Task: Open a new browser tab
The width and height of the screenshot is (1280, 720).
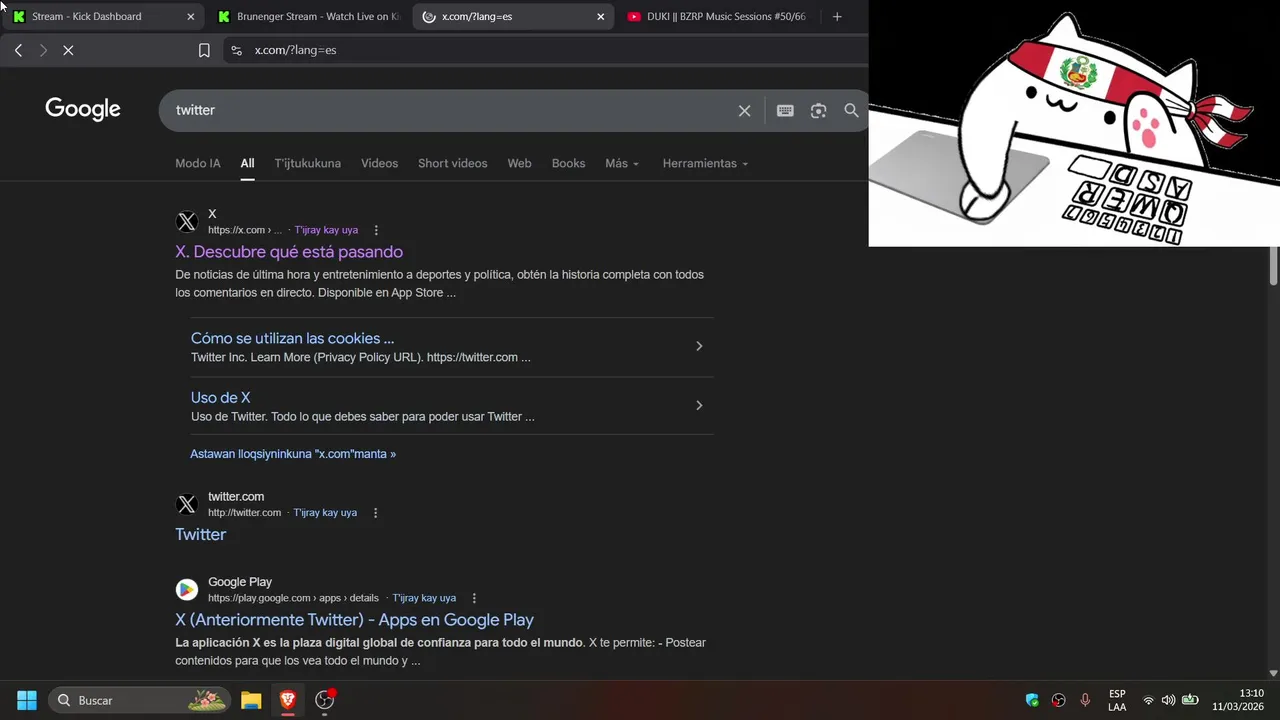Action: tap(837, 16)
